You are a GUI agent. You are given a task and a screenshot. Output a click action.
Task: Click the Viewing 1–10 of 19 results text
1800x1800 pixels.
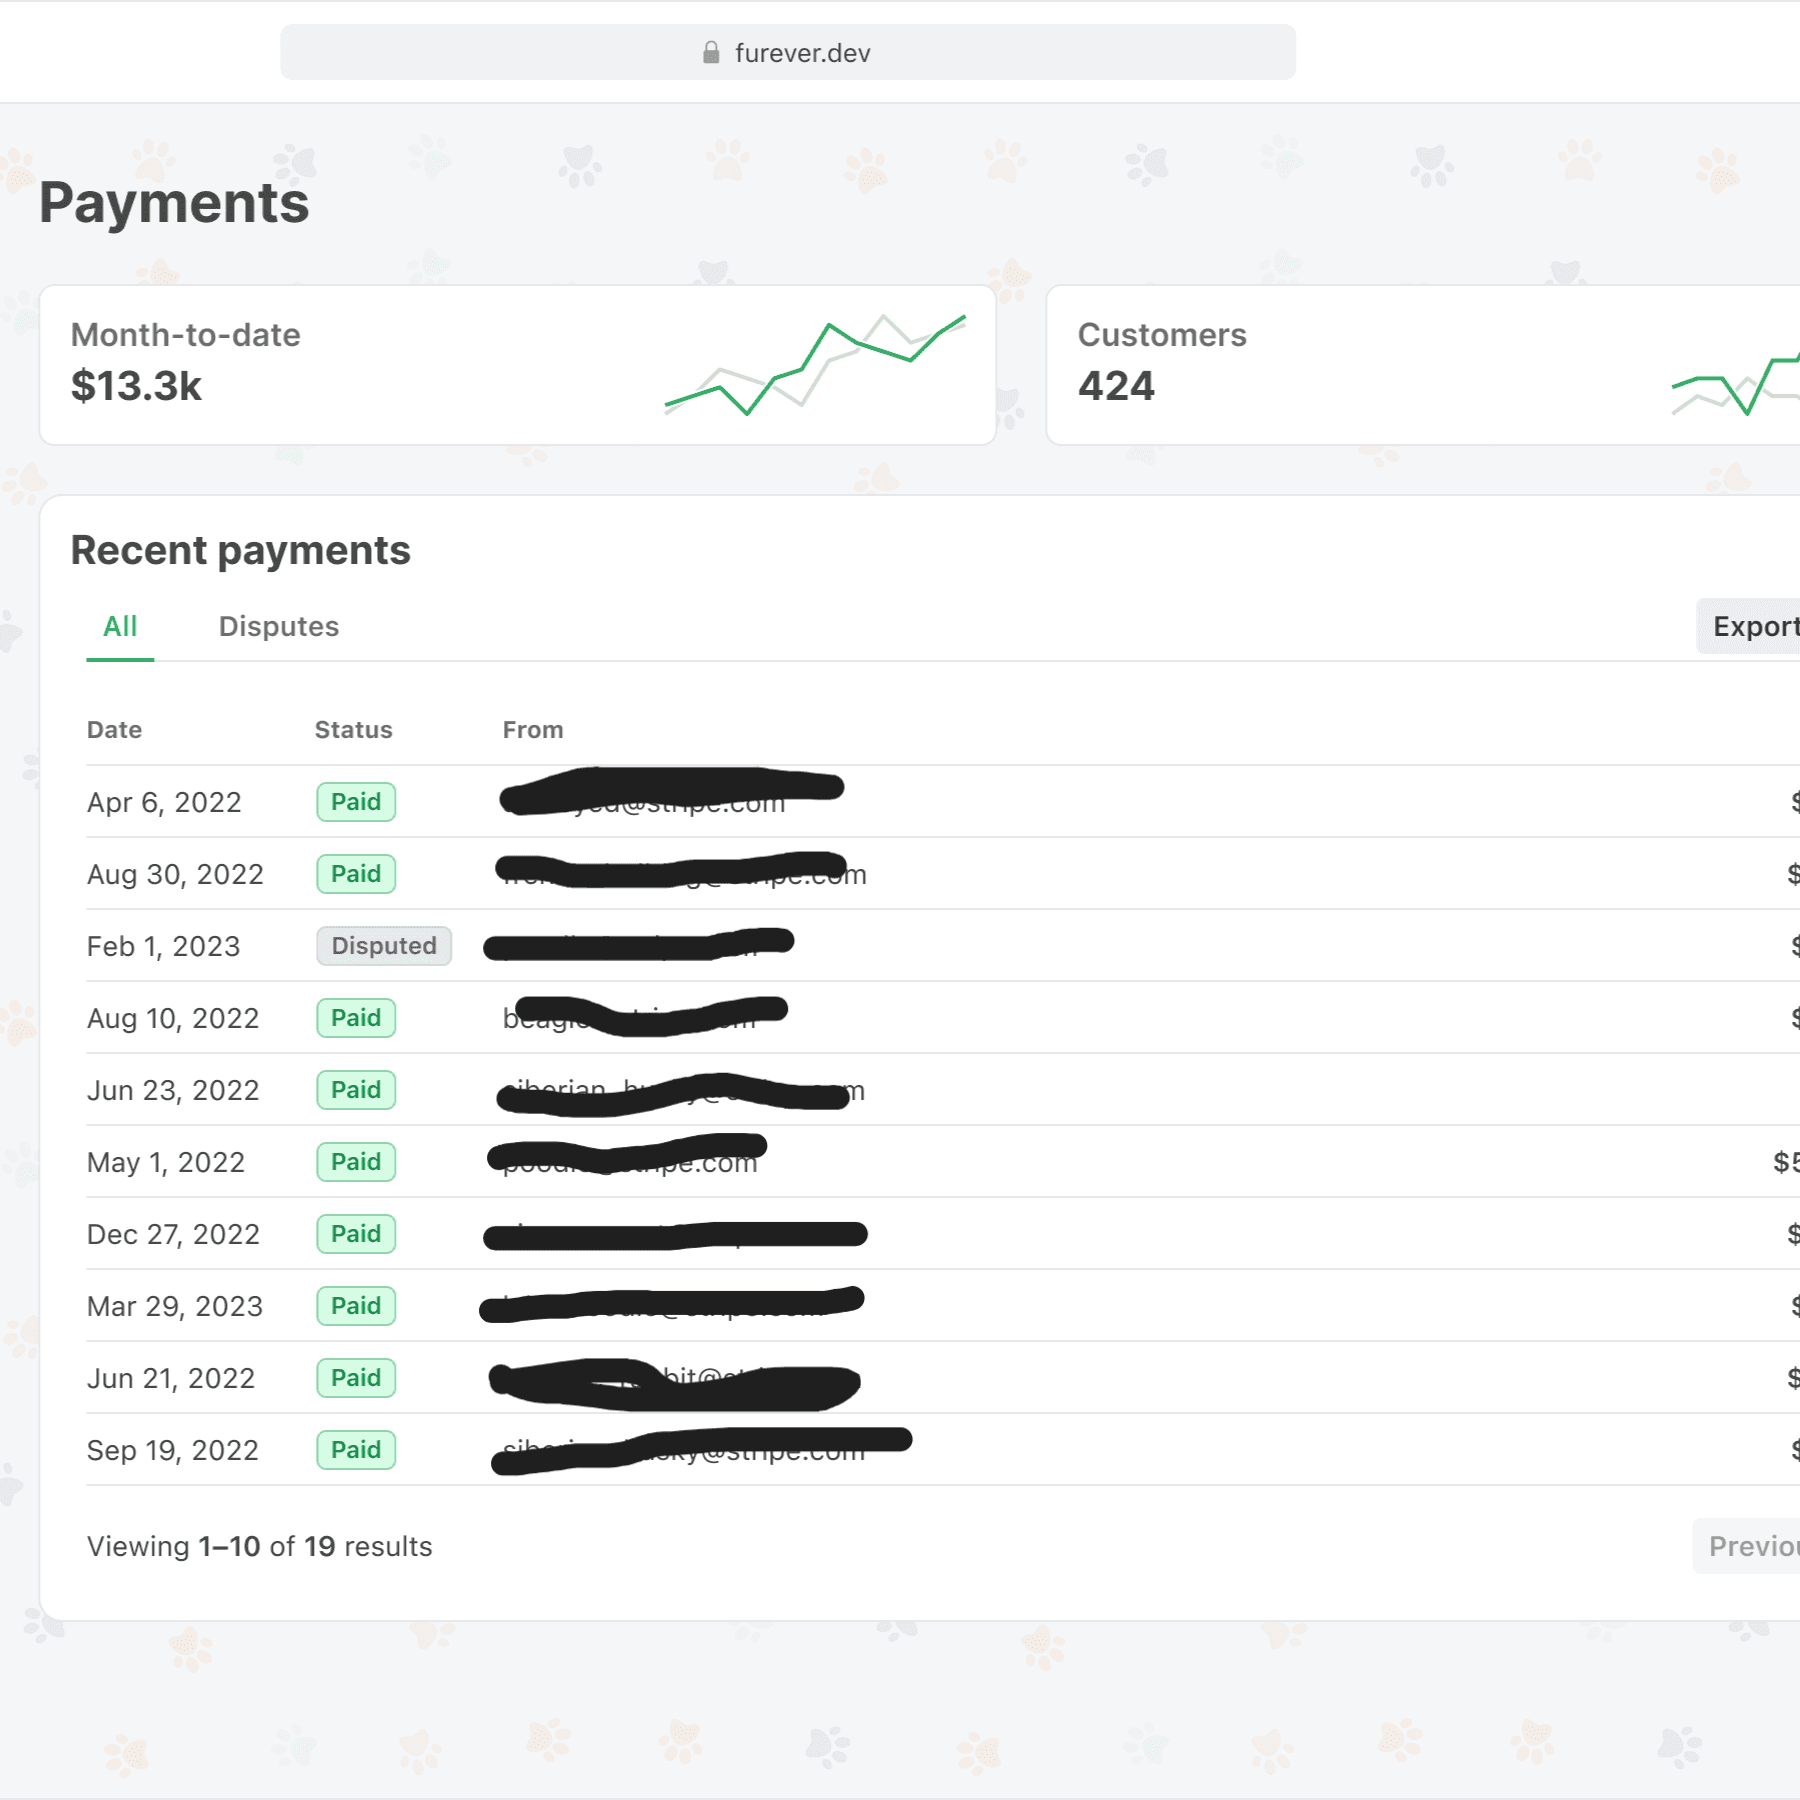(260, 1546)
